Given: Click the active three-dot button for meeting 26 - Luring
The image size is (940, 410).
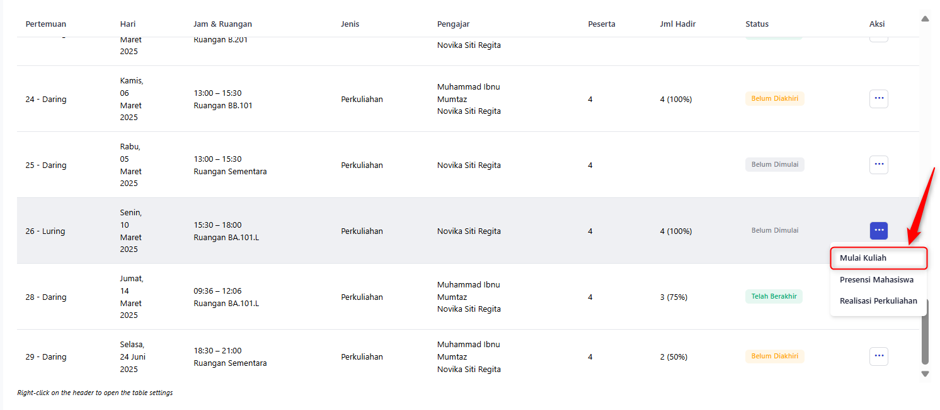Looking at the screenshot, I should pos(878,231).
